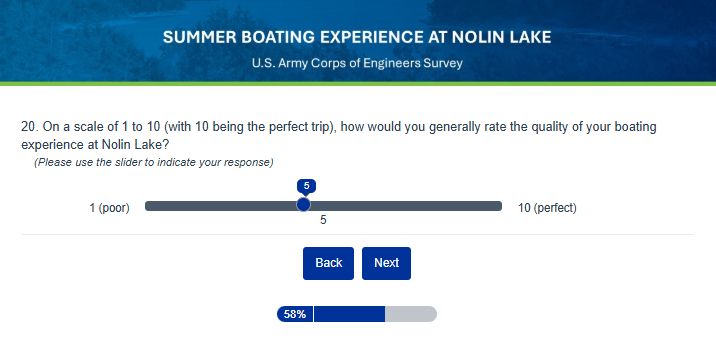The image size is (716, 362).
Task: Click the slider track midway between 5 and 10
Action: tap(403, 206)
